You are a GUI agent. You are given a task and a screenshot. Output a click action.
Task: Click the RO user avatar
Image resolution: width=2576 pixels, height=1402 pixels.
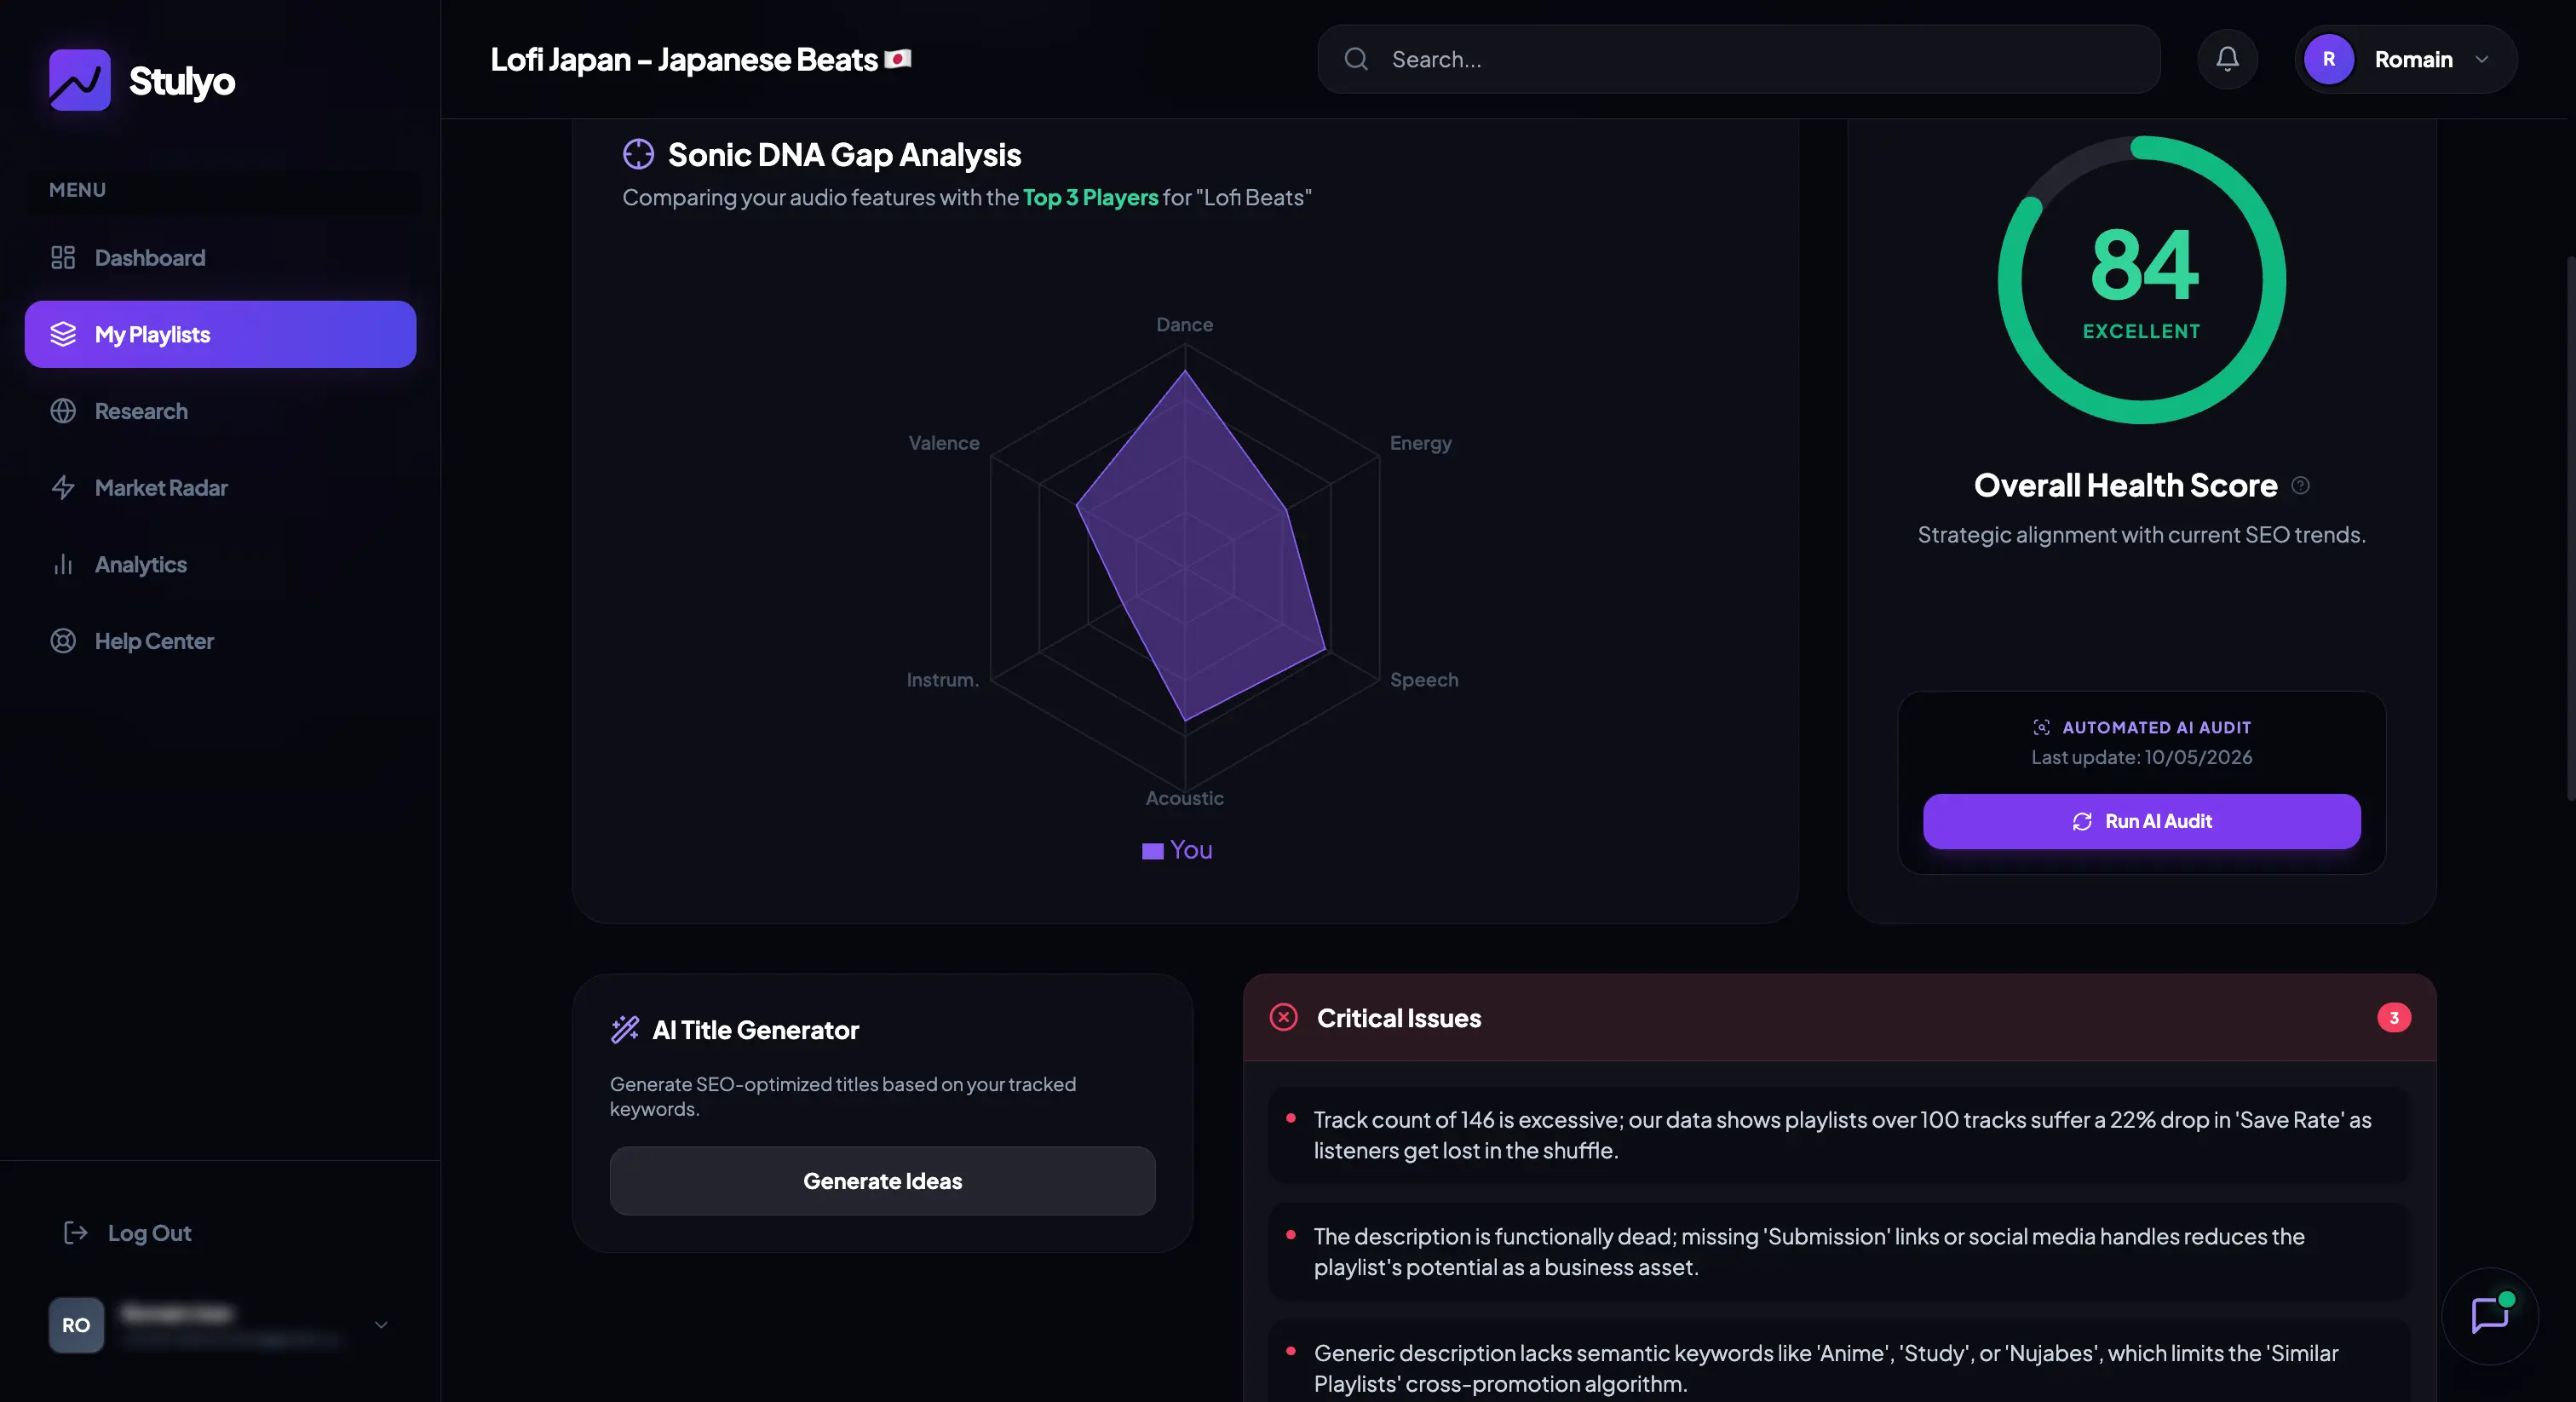76,1325
